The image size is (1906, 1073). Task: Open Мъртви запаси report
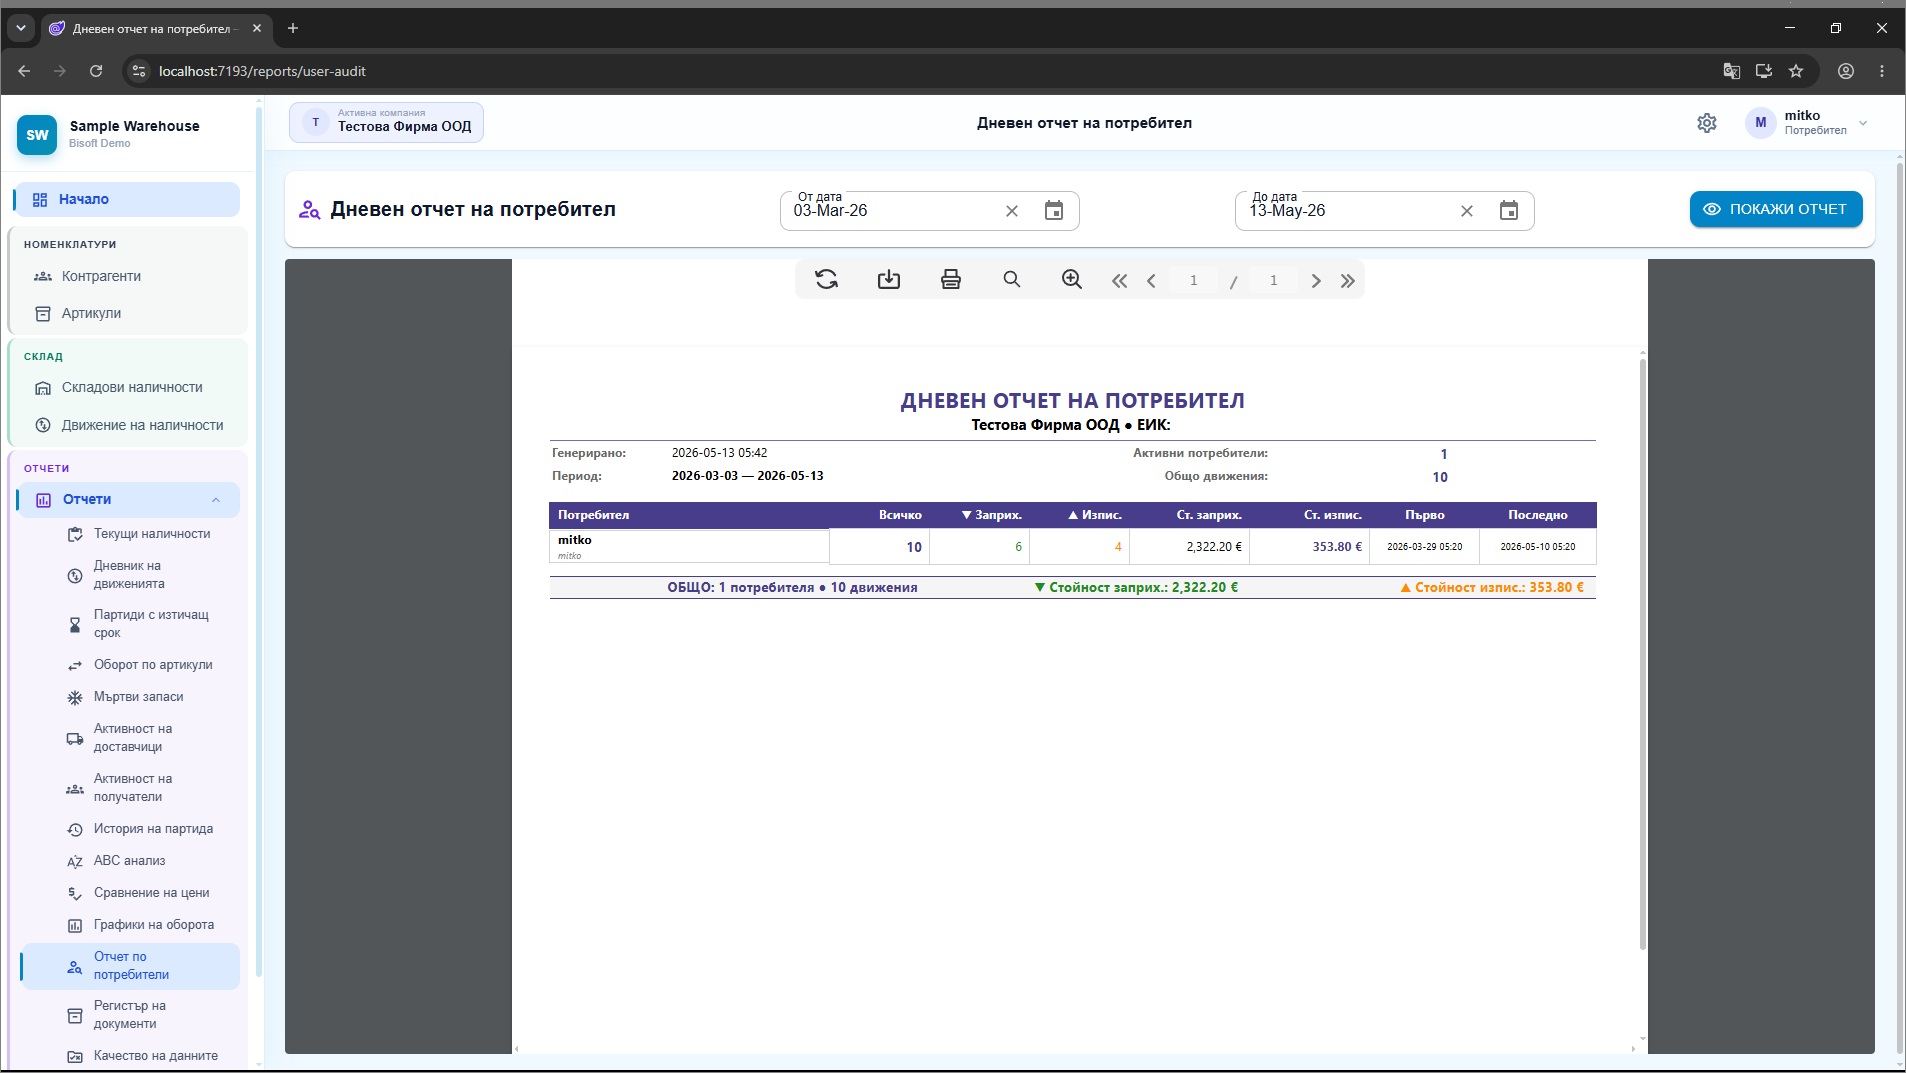click(130, 697)
